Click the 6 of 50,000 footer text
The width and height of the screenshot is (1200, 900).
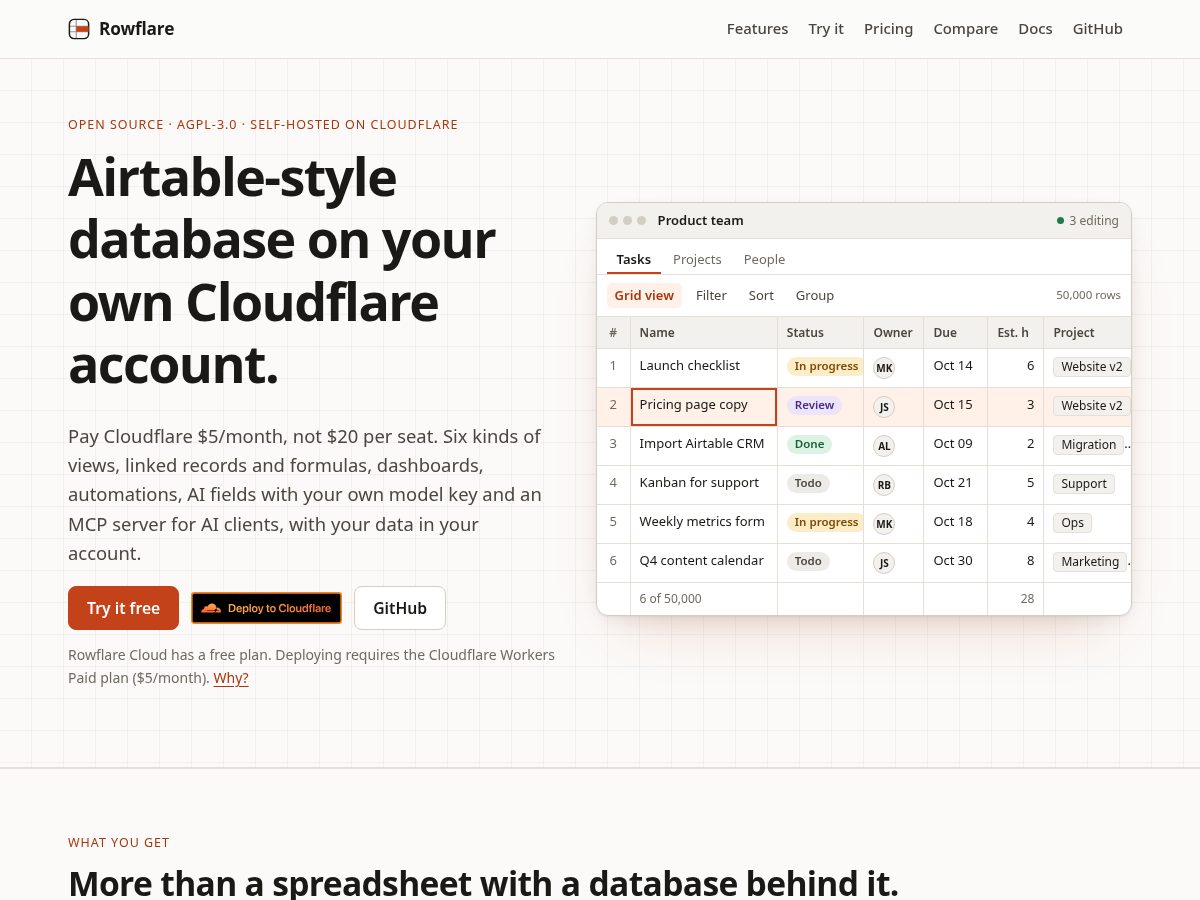tap(670, 598)
